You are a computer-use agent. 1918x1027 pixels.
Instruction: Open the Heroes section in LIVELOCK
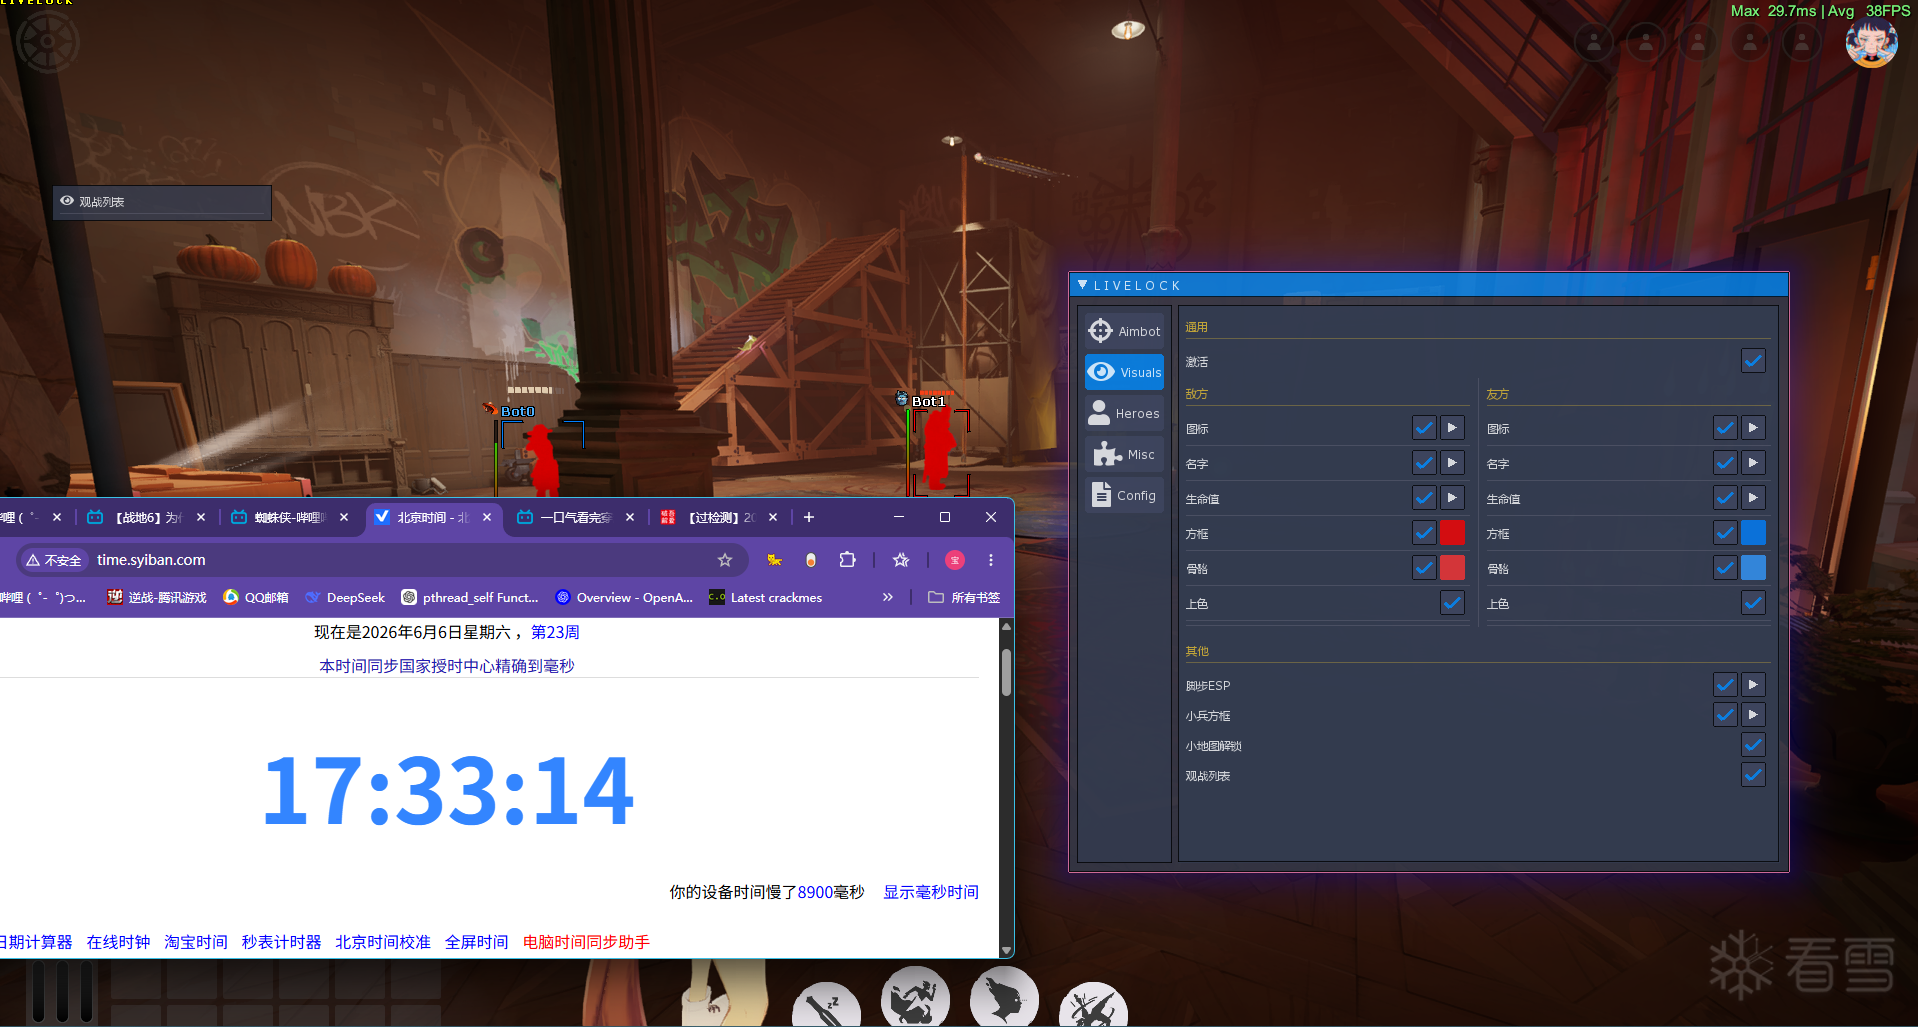(x=1124, y=413)
